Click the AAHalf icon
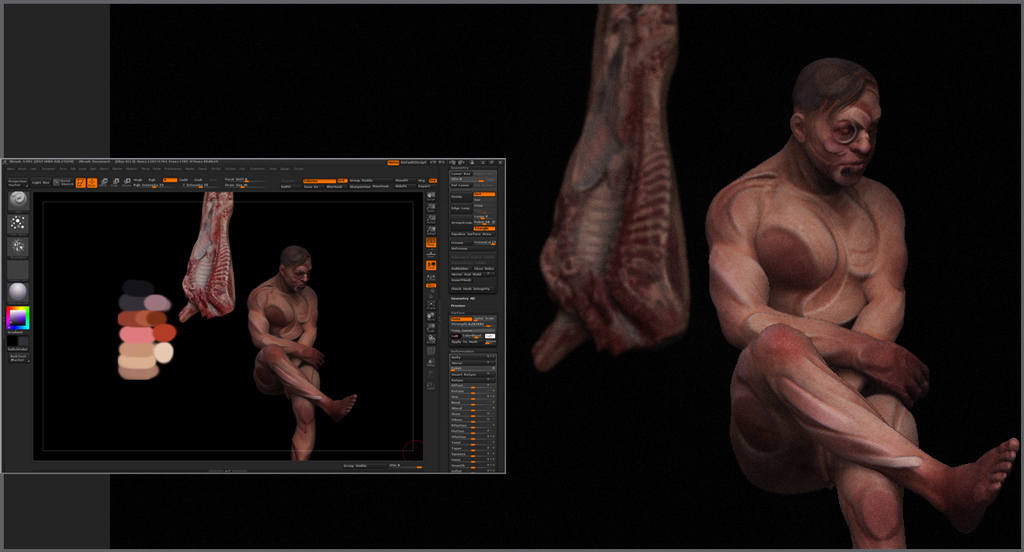 tap(431, 231)
